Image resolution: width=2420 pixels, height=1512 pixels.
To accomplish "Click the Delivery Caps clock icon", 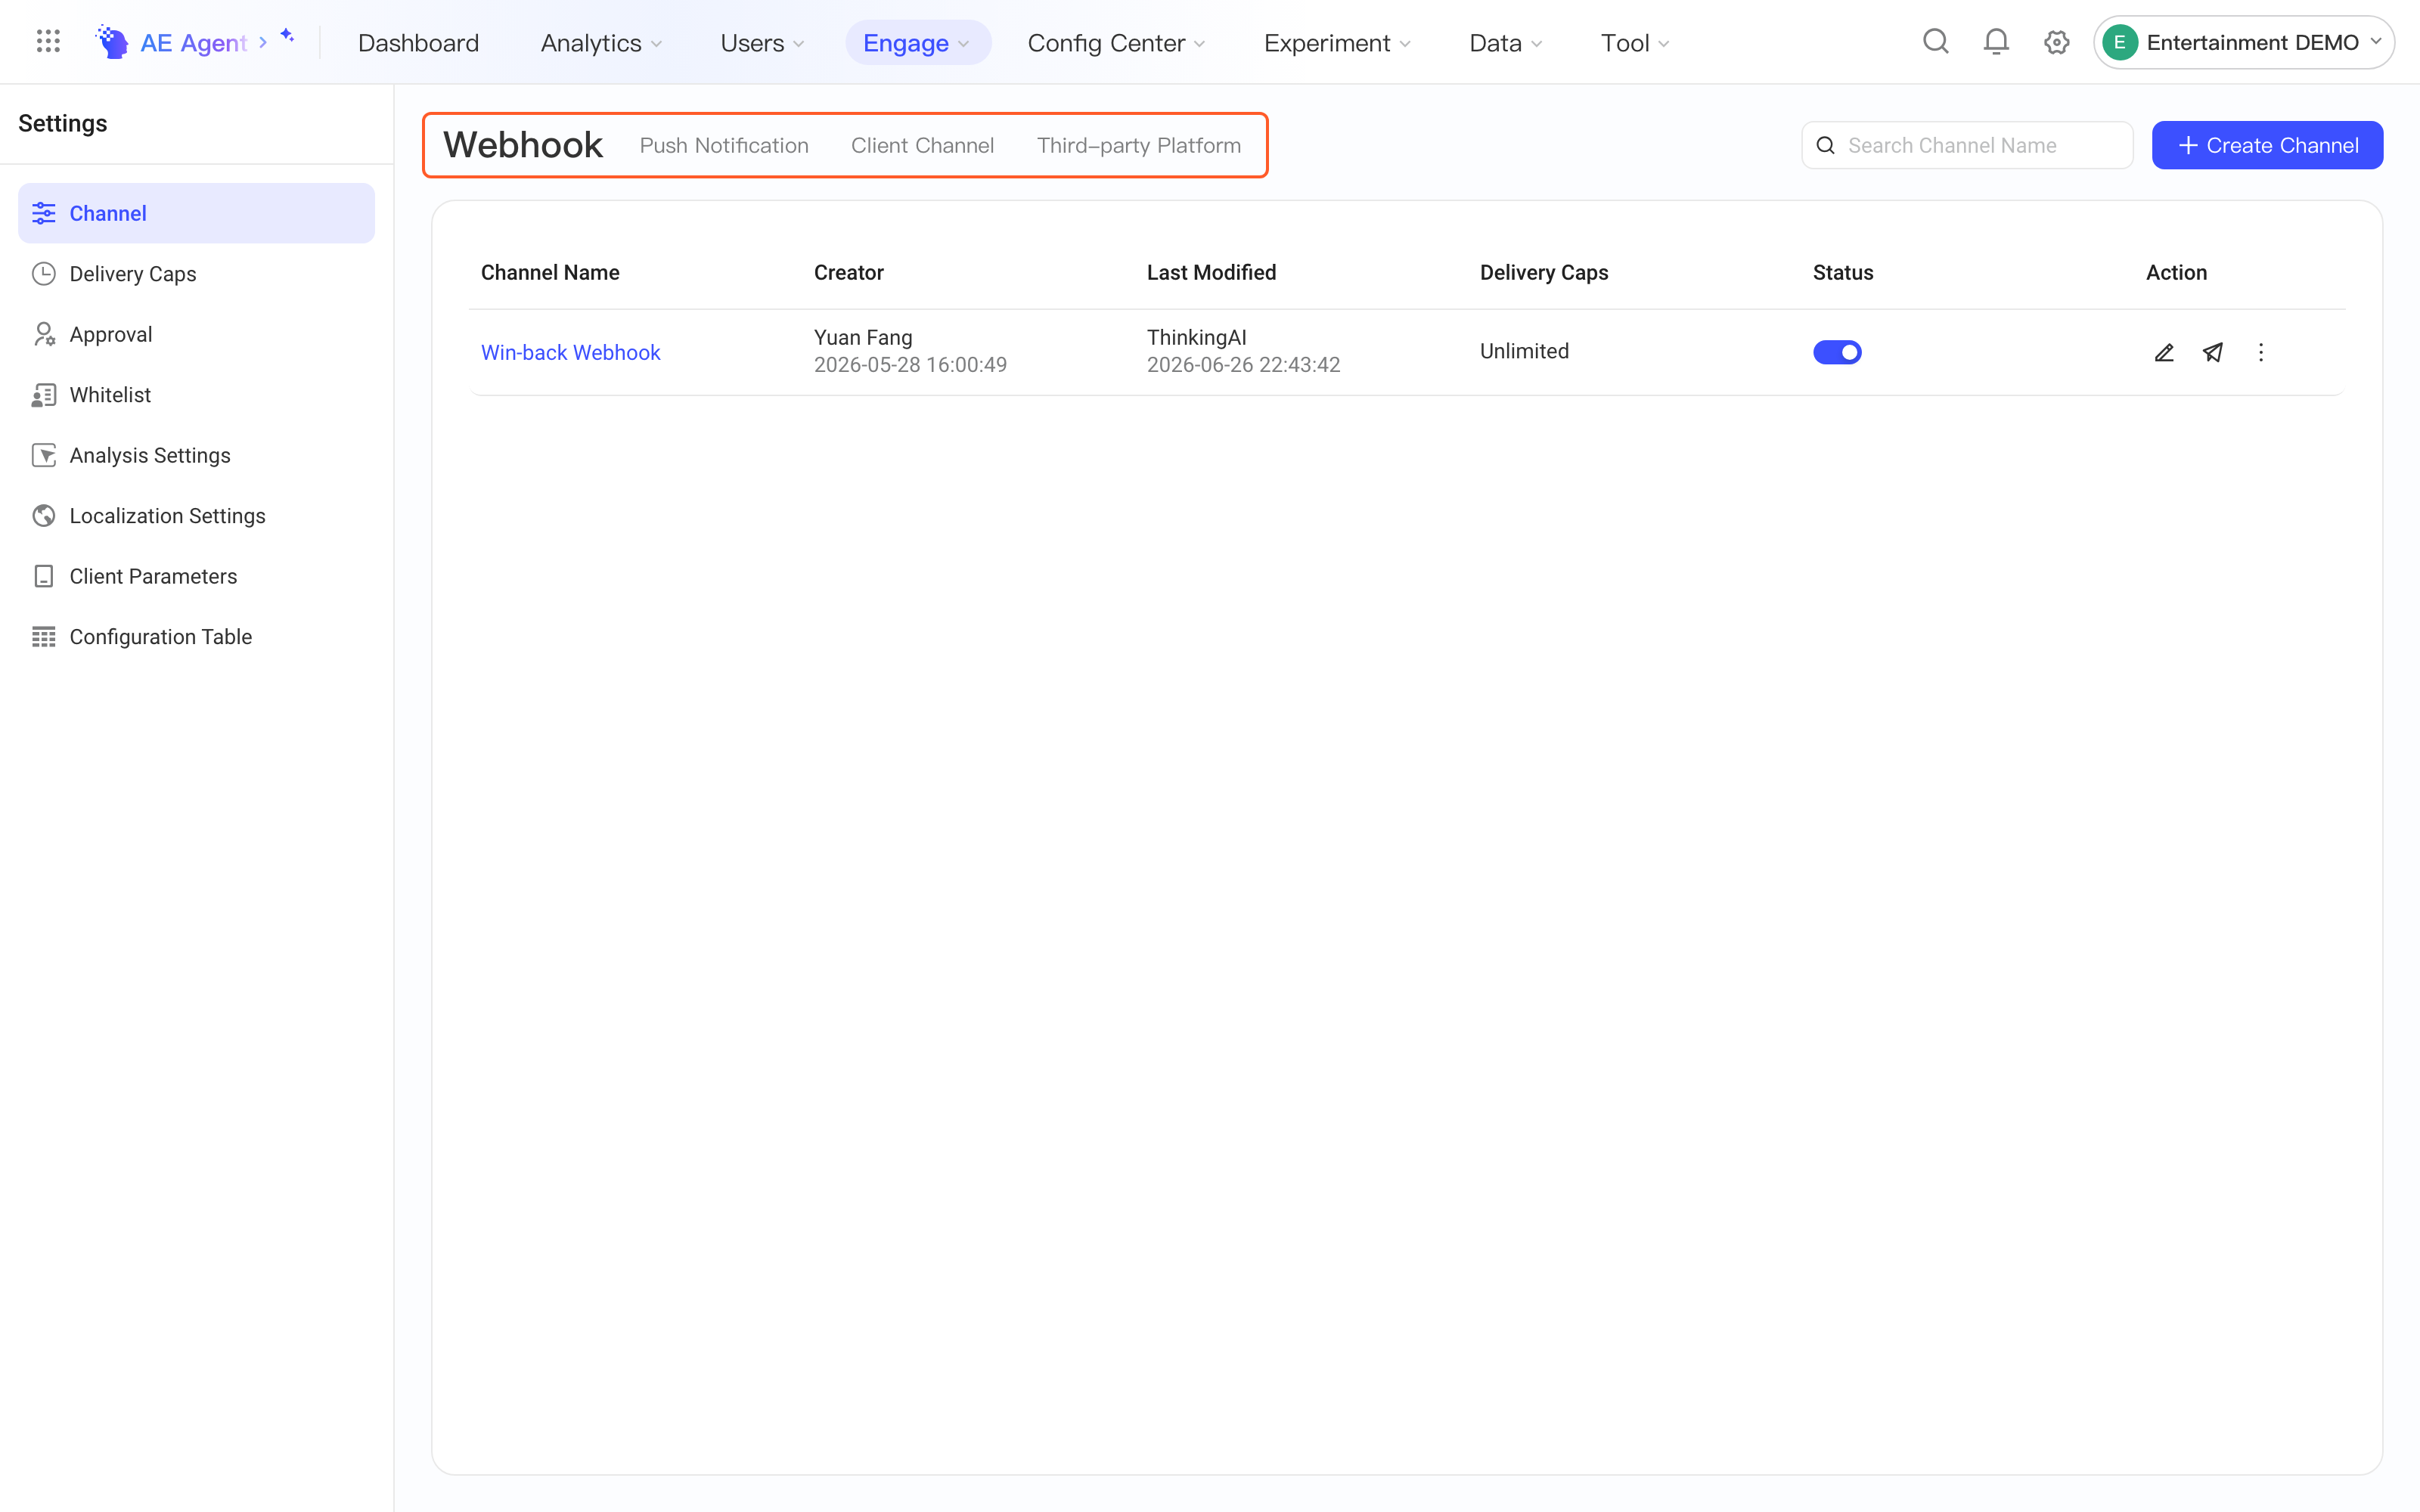I will (x=44, y=274).
